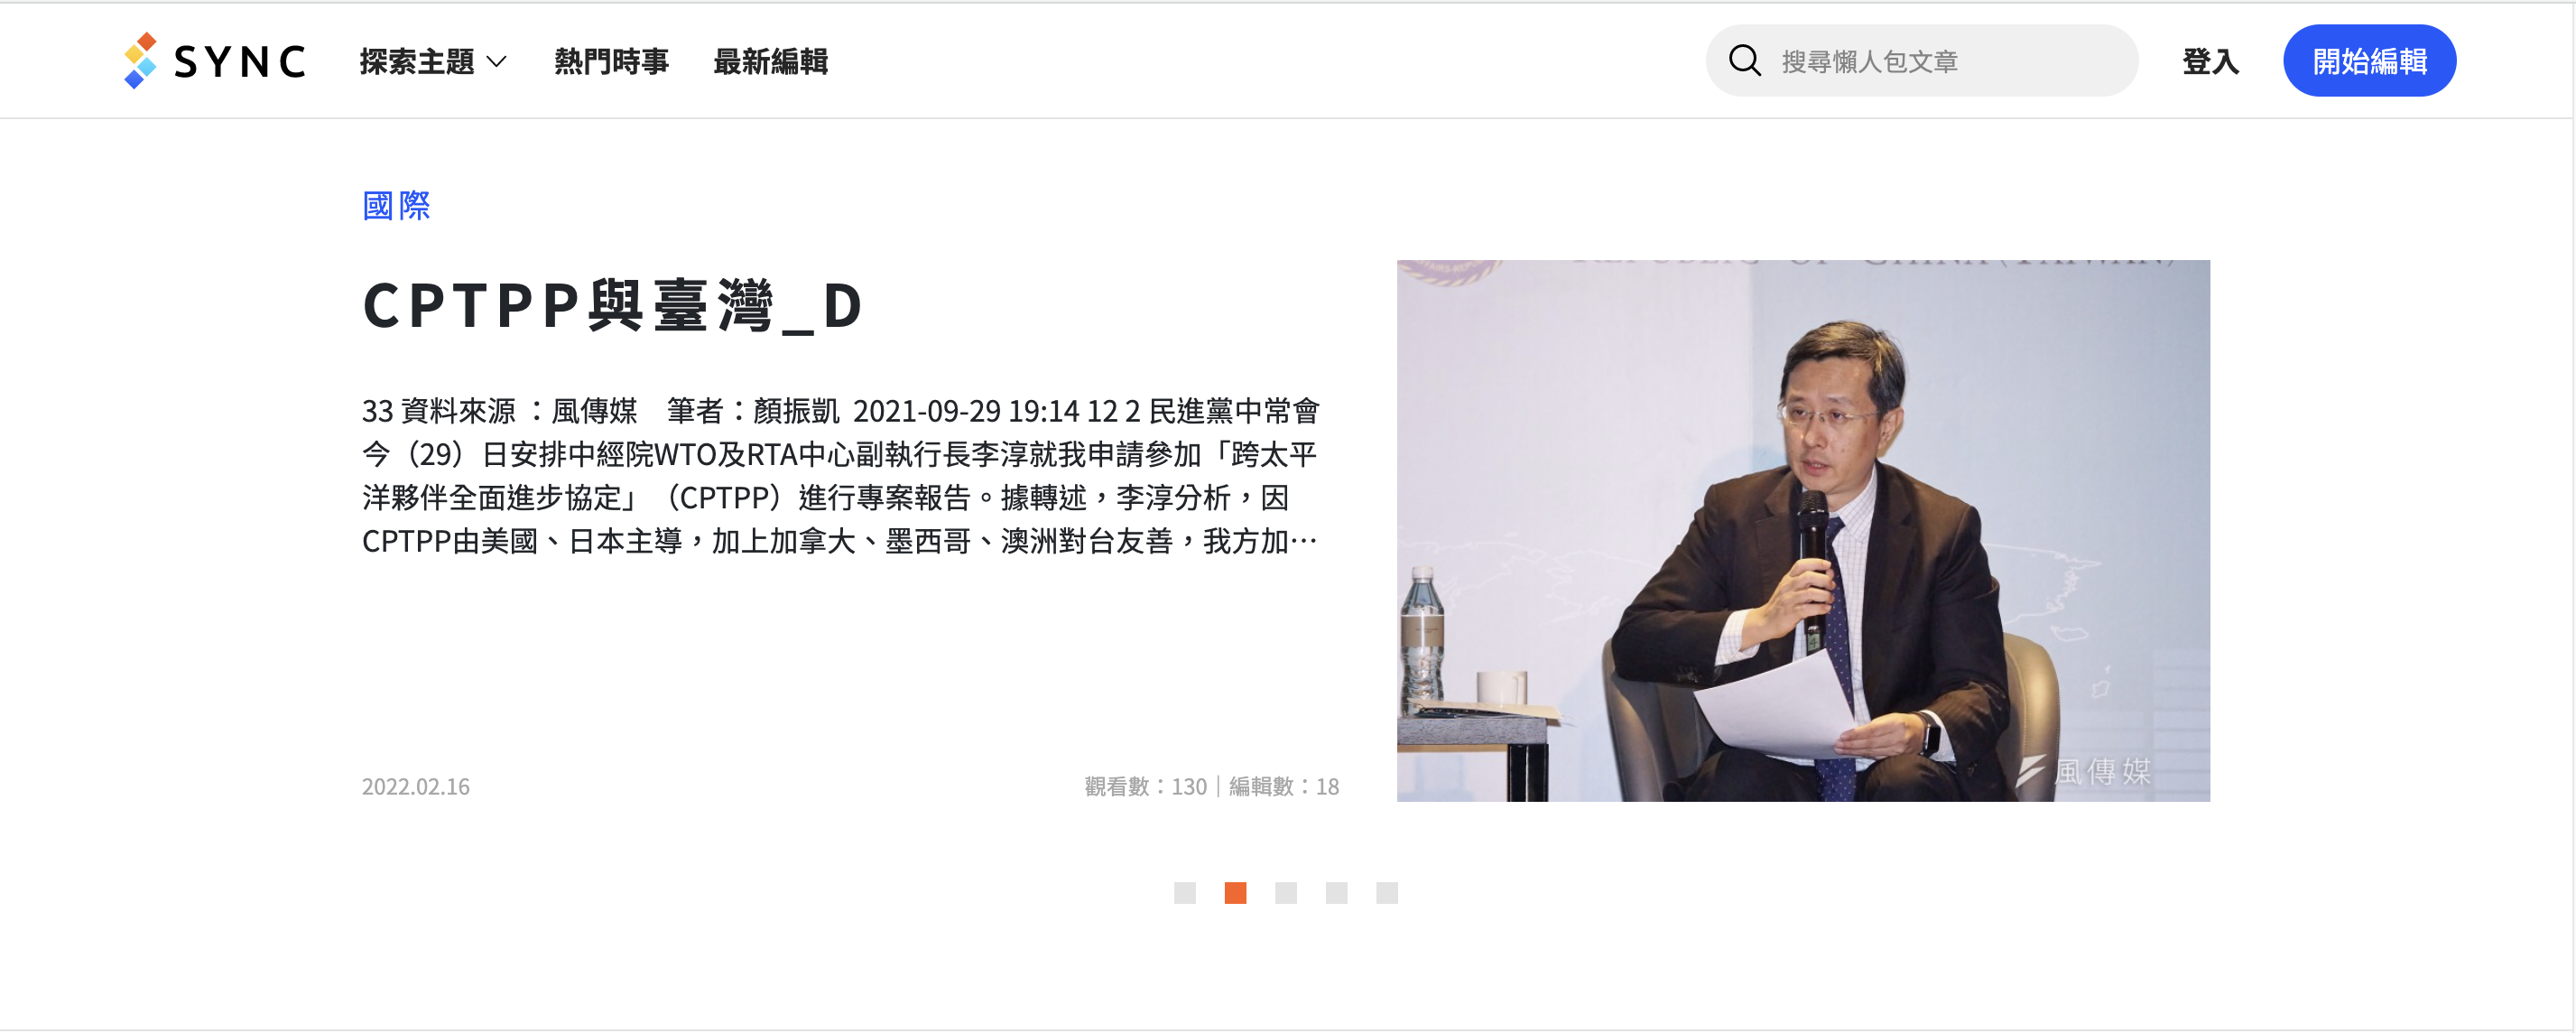Click the SYNC colorful diamond logo icon
The image size is (2576, 1033).
pos(140,60)
